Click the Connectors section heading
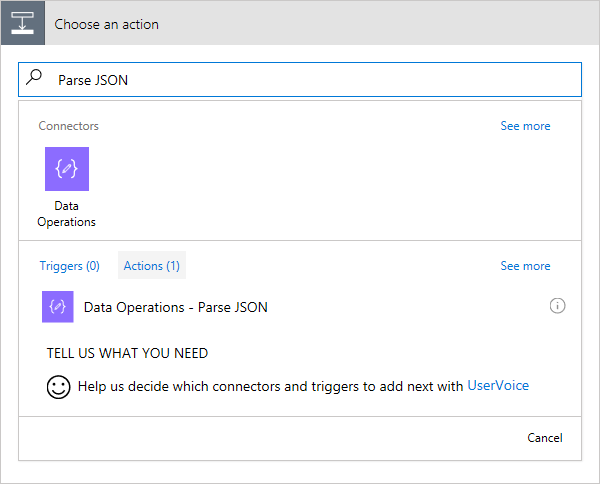 (x=68, y=126)
